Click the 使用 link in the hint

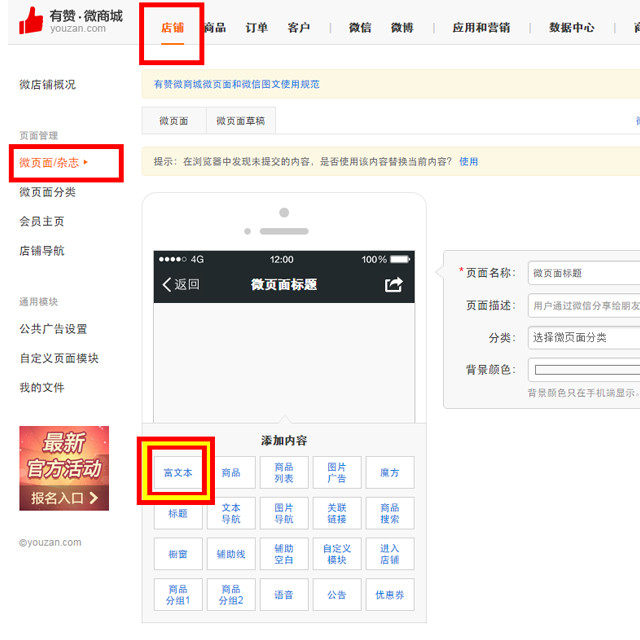pyautogui.click(x=469, y=162)
